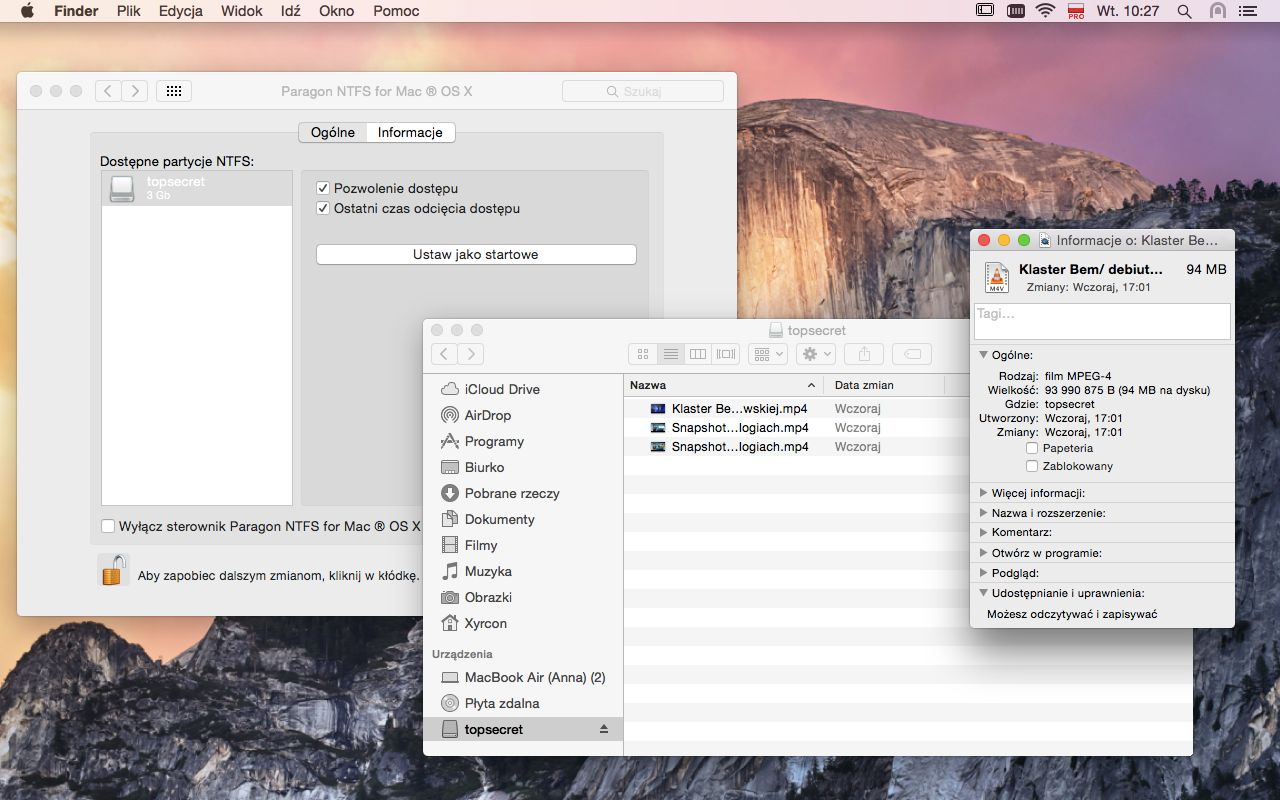Click the Finder edit tags button
Image resolution: width=1280 pixels, height=800 pixels.
(x=911, y=354)
